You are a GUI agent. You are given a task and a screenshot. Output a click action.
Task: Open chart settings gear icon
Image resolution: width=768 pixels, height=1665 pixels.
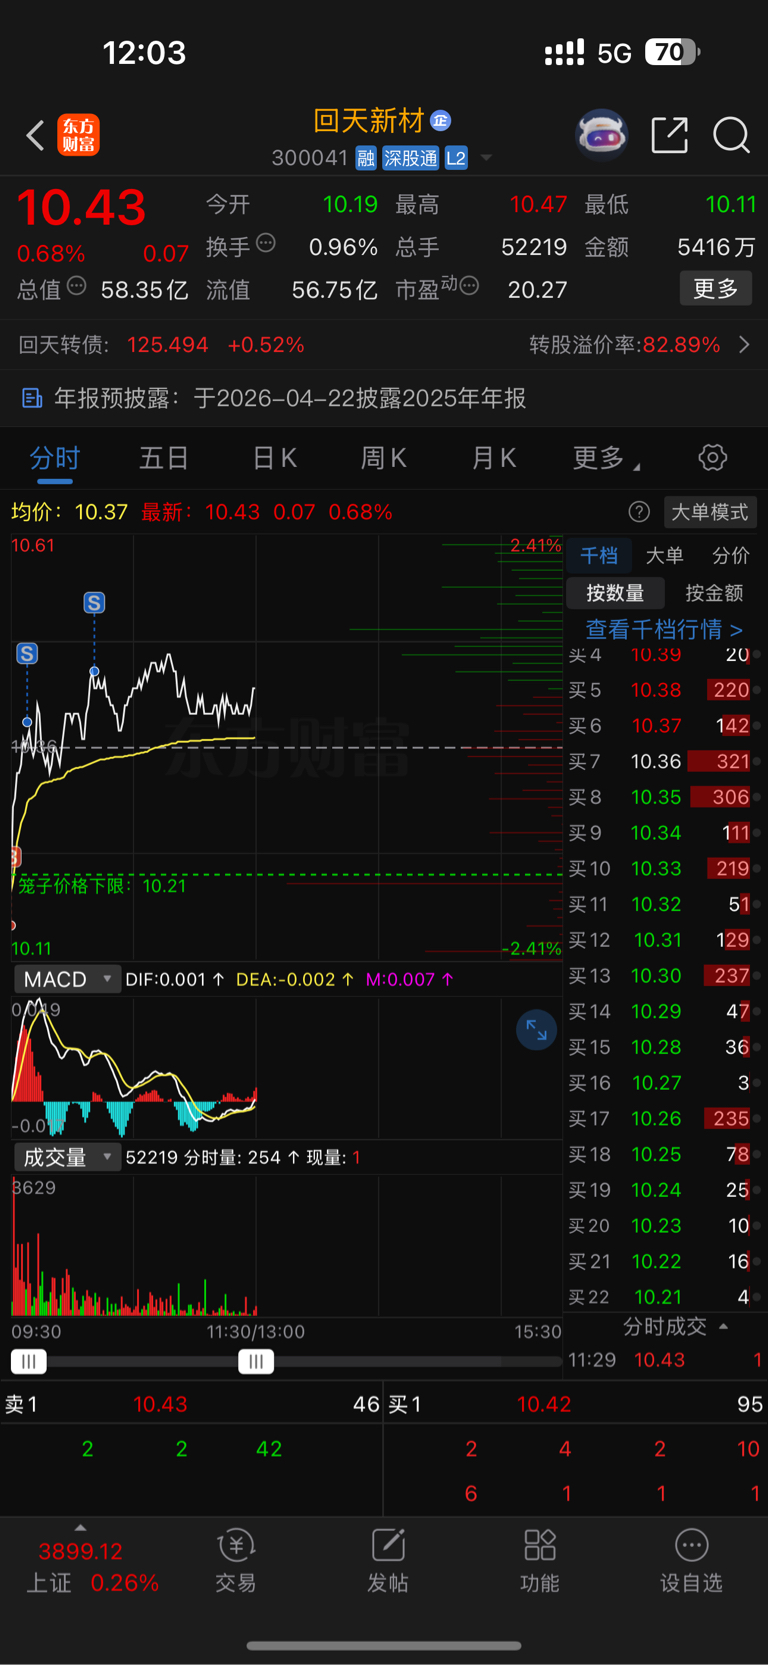pos(713,458)
